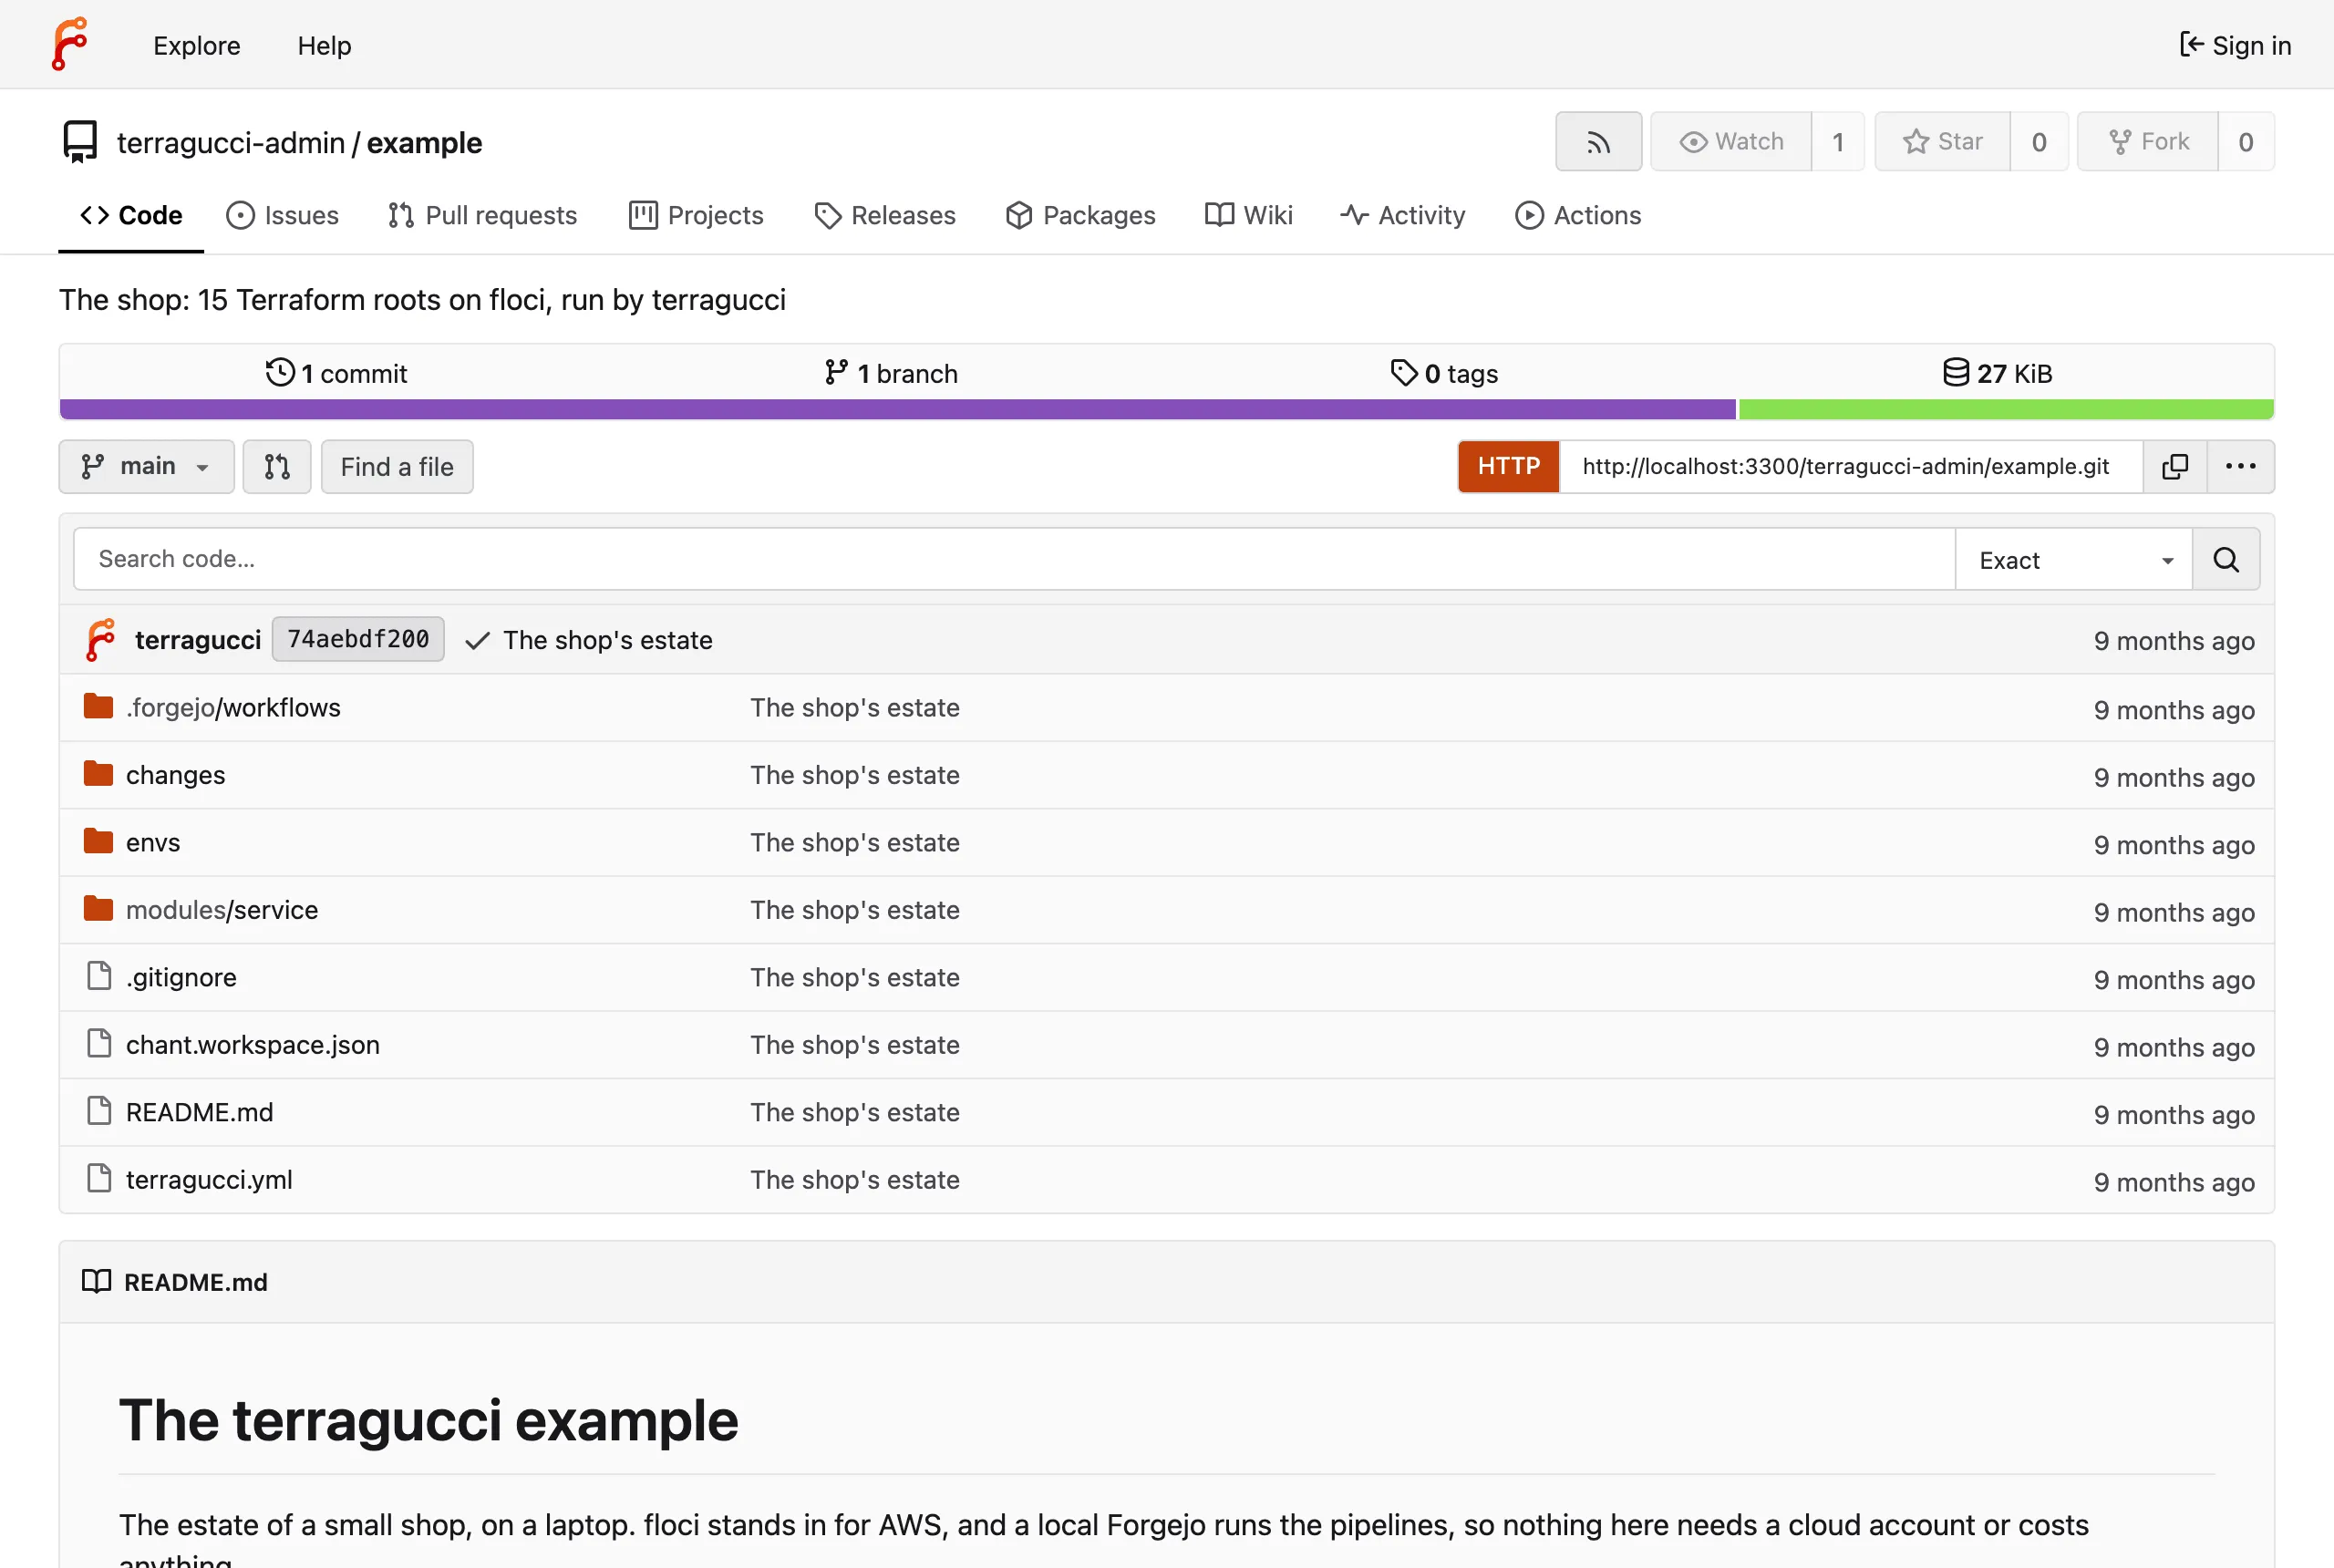Expand the main branch dropdown
This screenshot has width=2334, height=1568.
pyautogui.click(x=146, y=467)
